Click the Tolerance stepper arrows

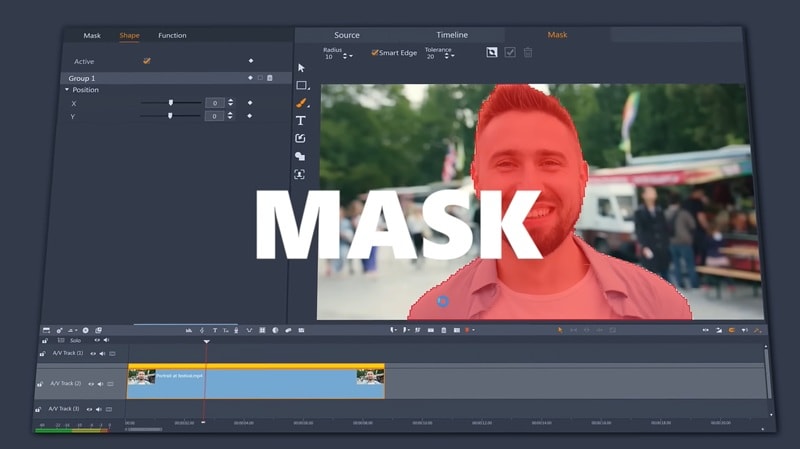446,56
